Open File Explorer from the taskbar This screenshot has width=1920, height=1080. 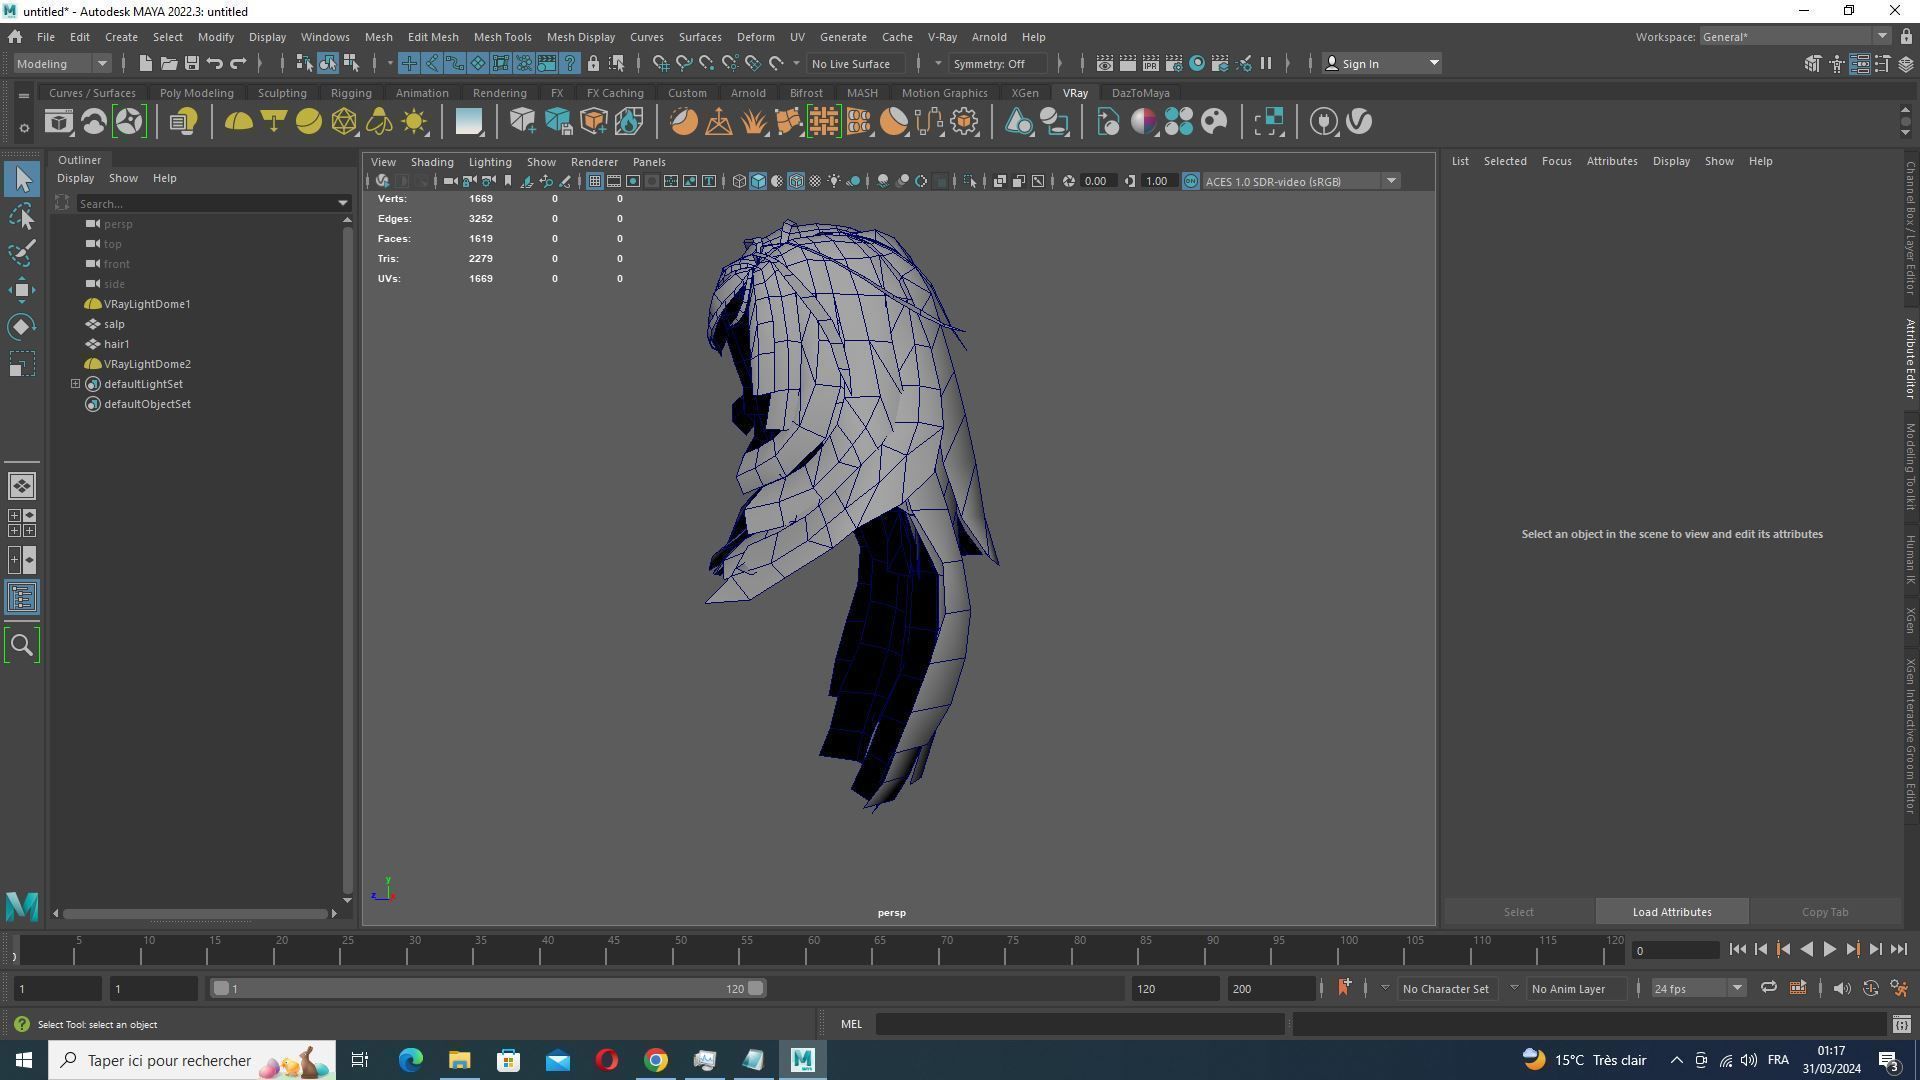pyautogui.click(x=459, y=1061)
